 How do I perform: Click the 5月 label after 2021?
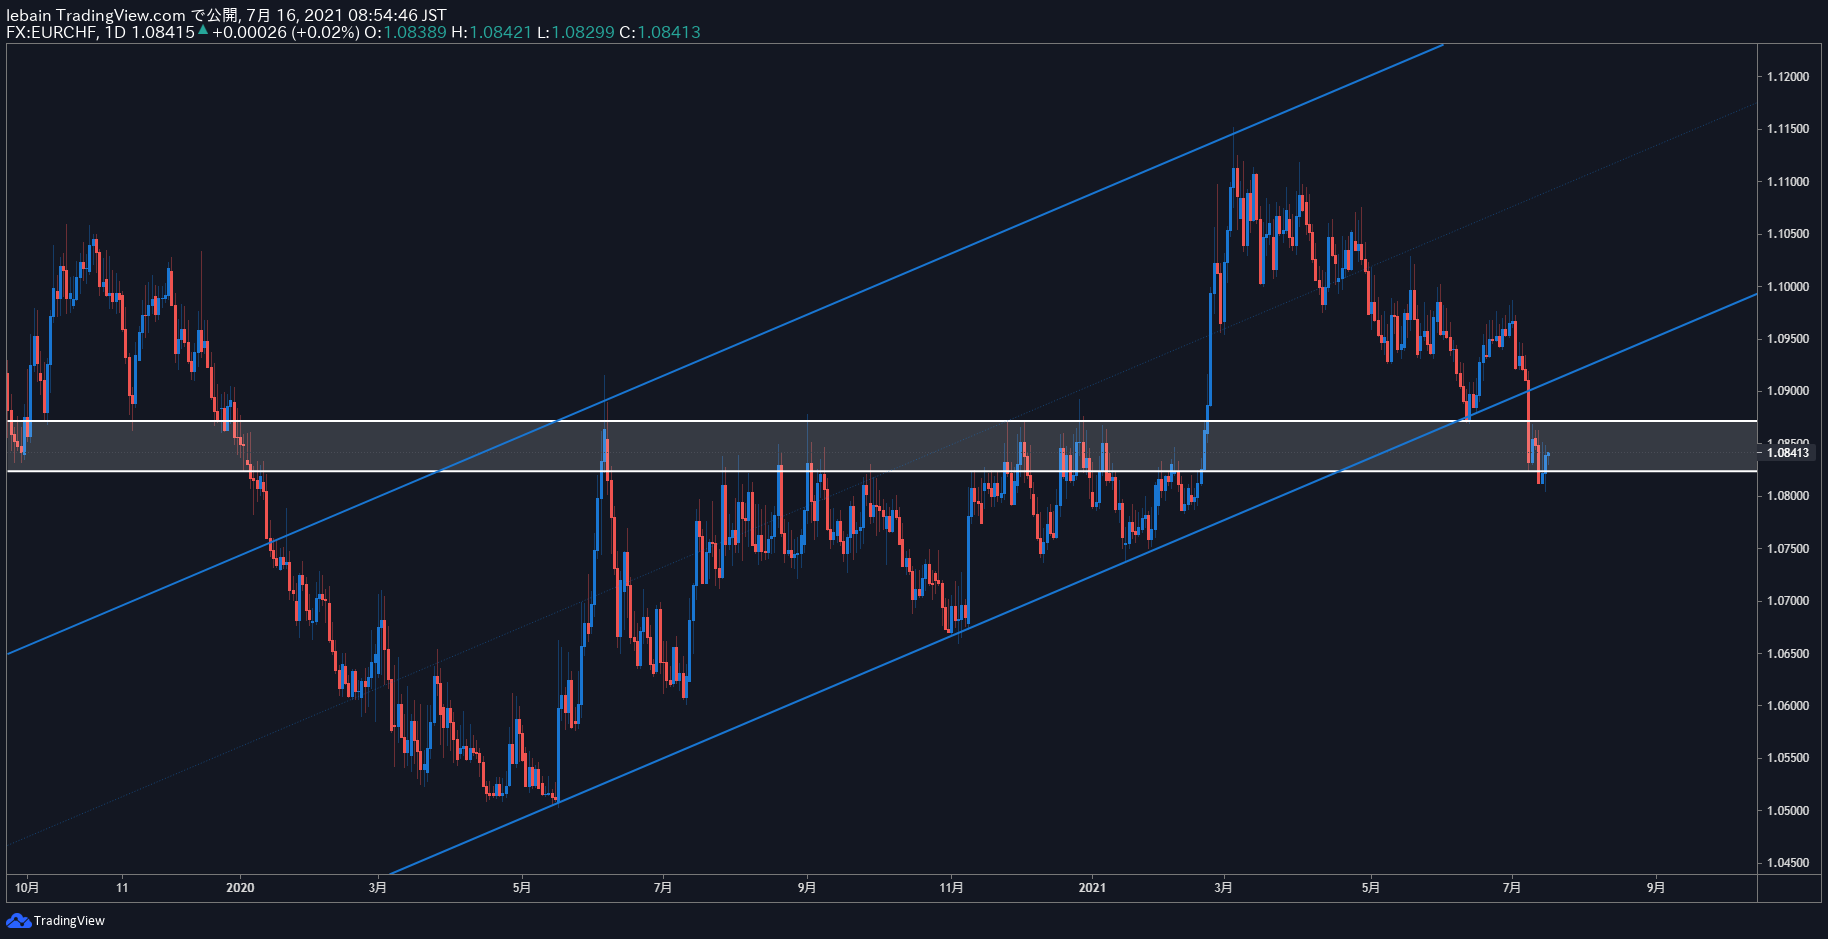(x=1371, y=887)
